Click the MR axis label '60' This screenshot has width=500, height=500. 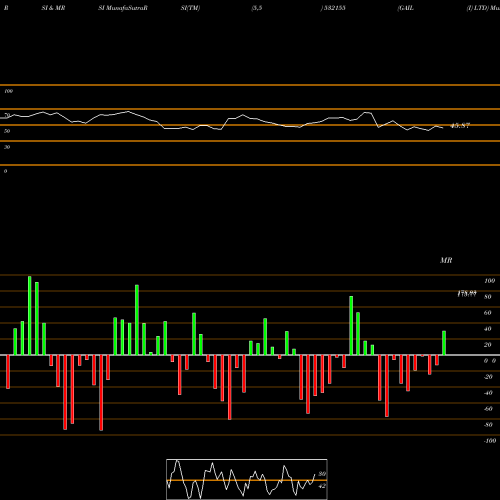point(488,313)
